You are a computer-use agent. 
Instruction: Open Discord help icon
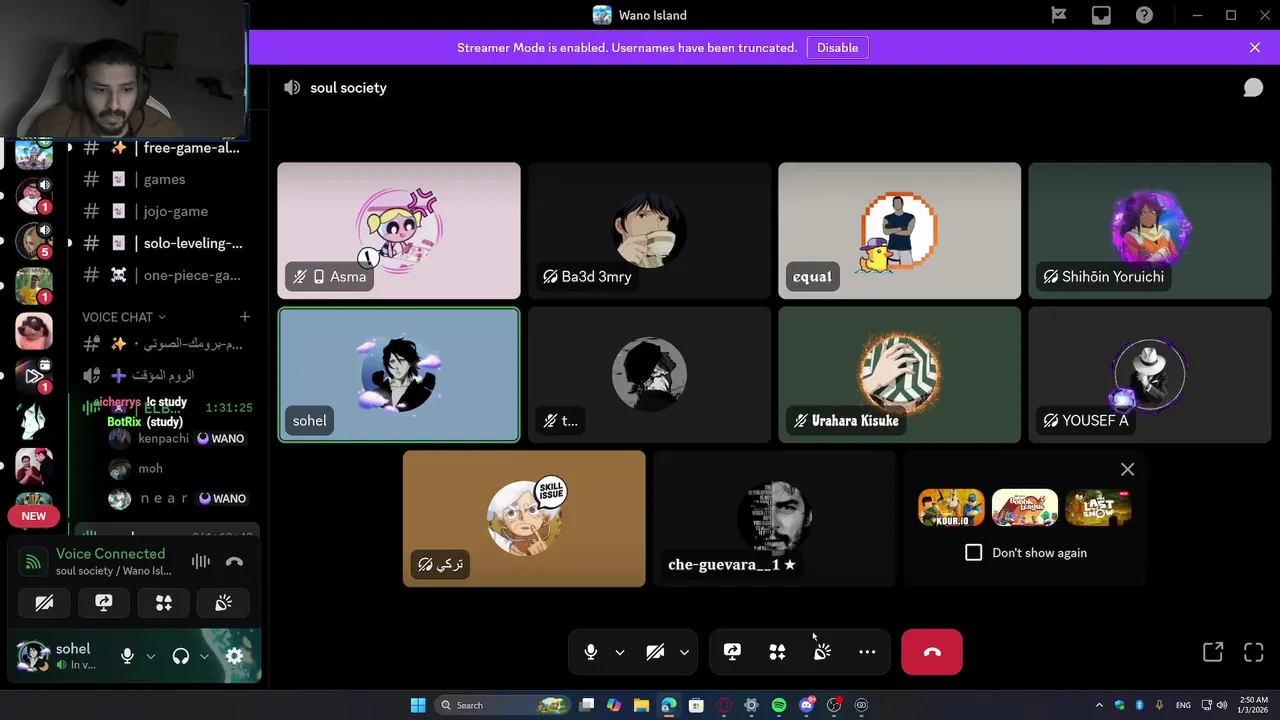1144,15
